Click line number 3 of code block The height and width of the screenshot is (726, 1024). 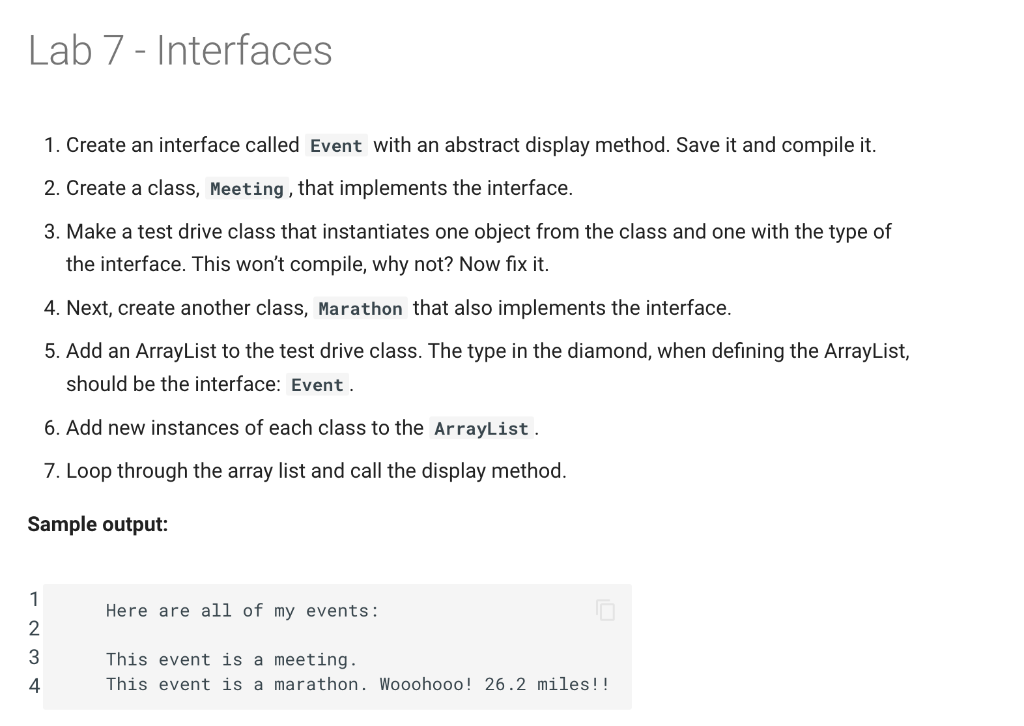pyautogui.click(x=34, y=657)
